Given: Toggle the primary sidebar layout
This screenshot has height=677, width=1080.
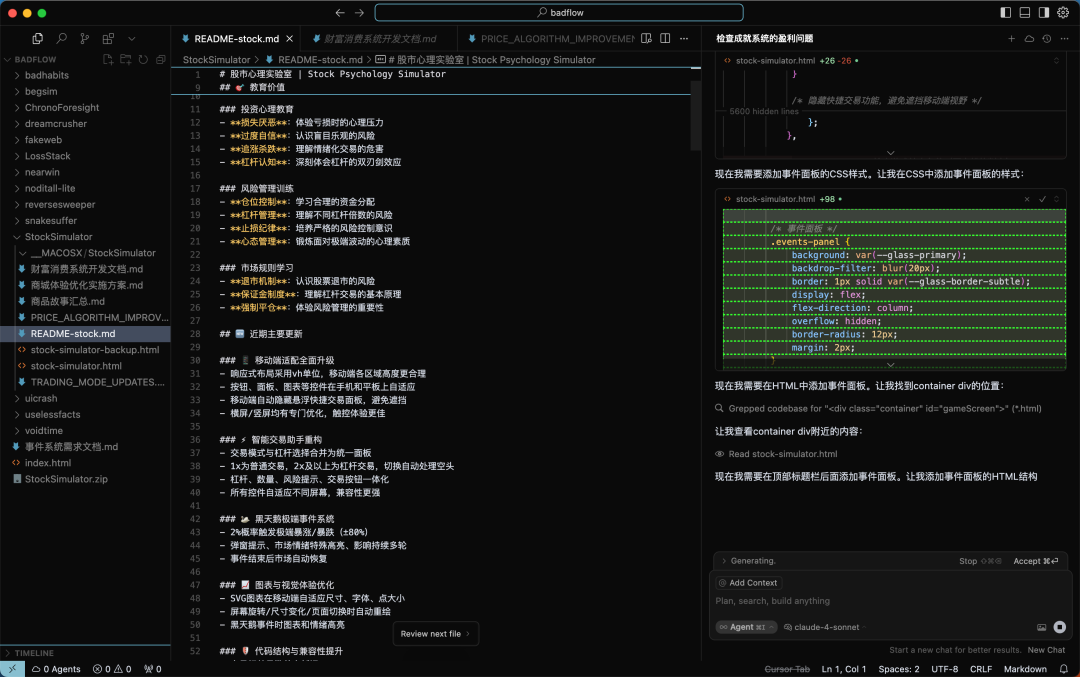Looking at the screenshot, I should [x=1006, y=12].
